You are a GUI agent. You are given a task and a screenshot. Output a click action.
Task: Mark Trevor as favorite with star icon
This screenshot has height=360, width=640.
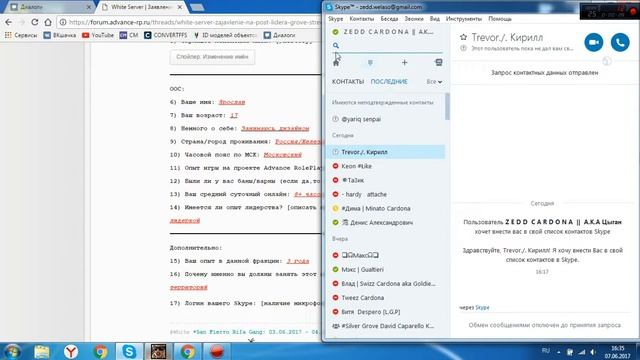463,37
